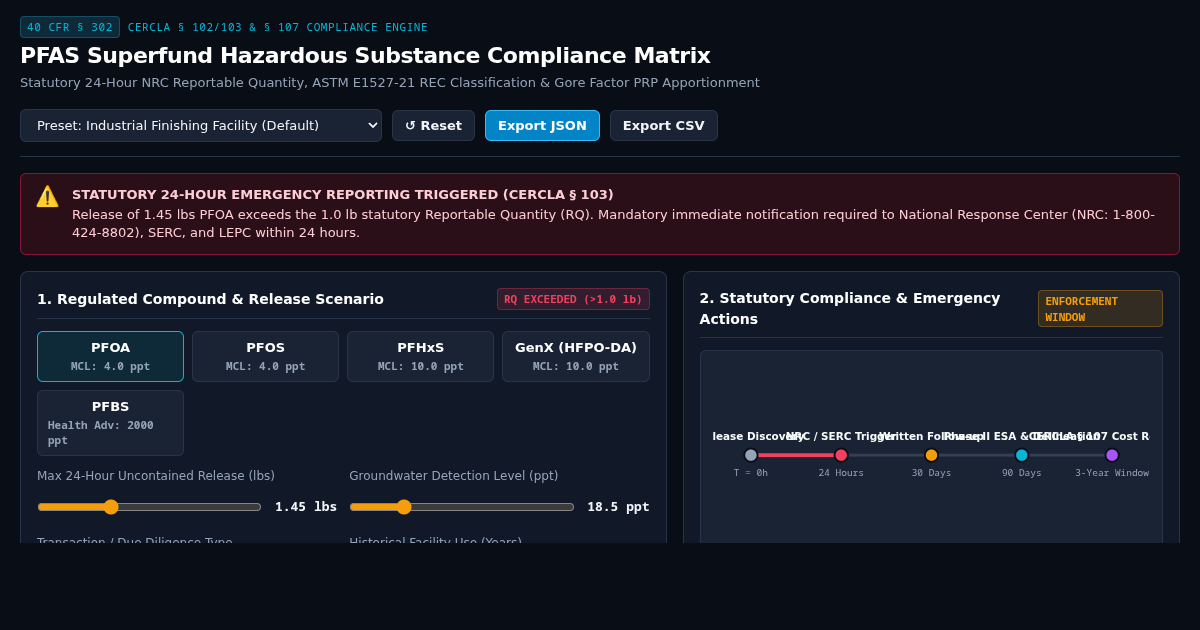
Task: Click the Reset button
Action: (x=433, y=125)
